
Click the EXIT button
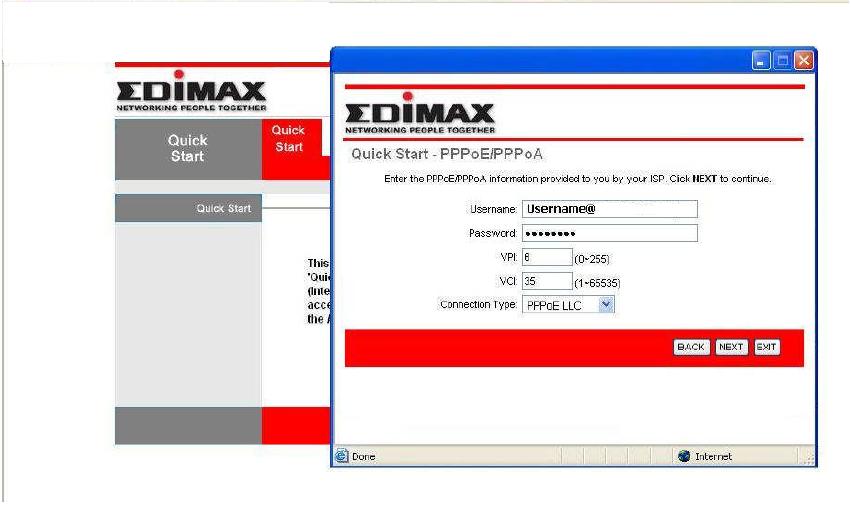click(766, 347)
